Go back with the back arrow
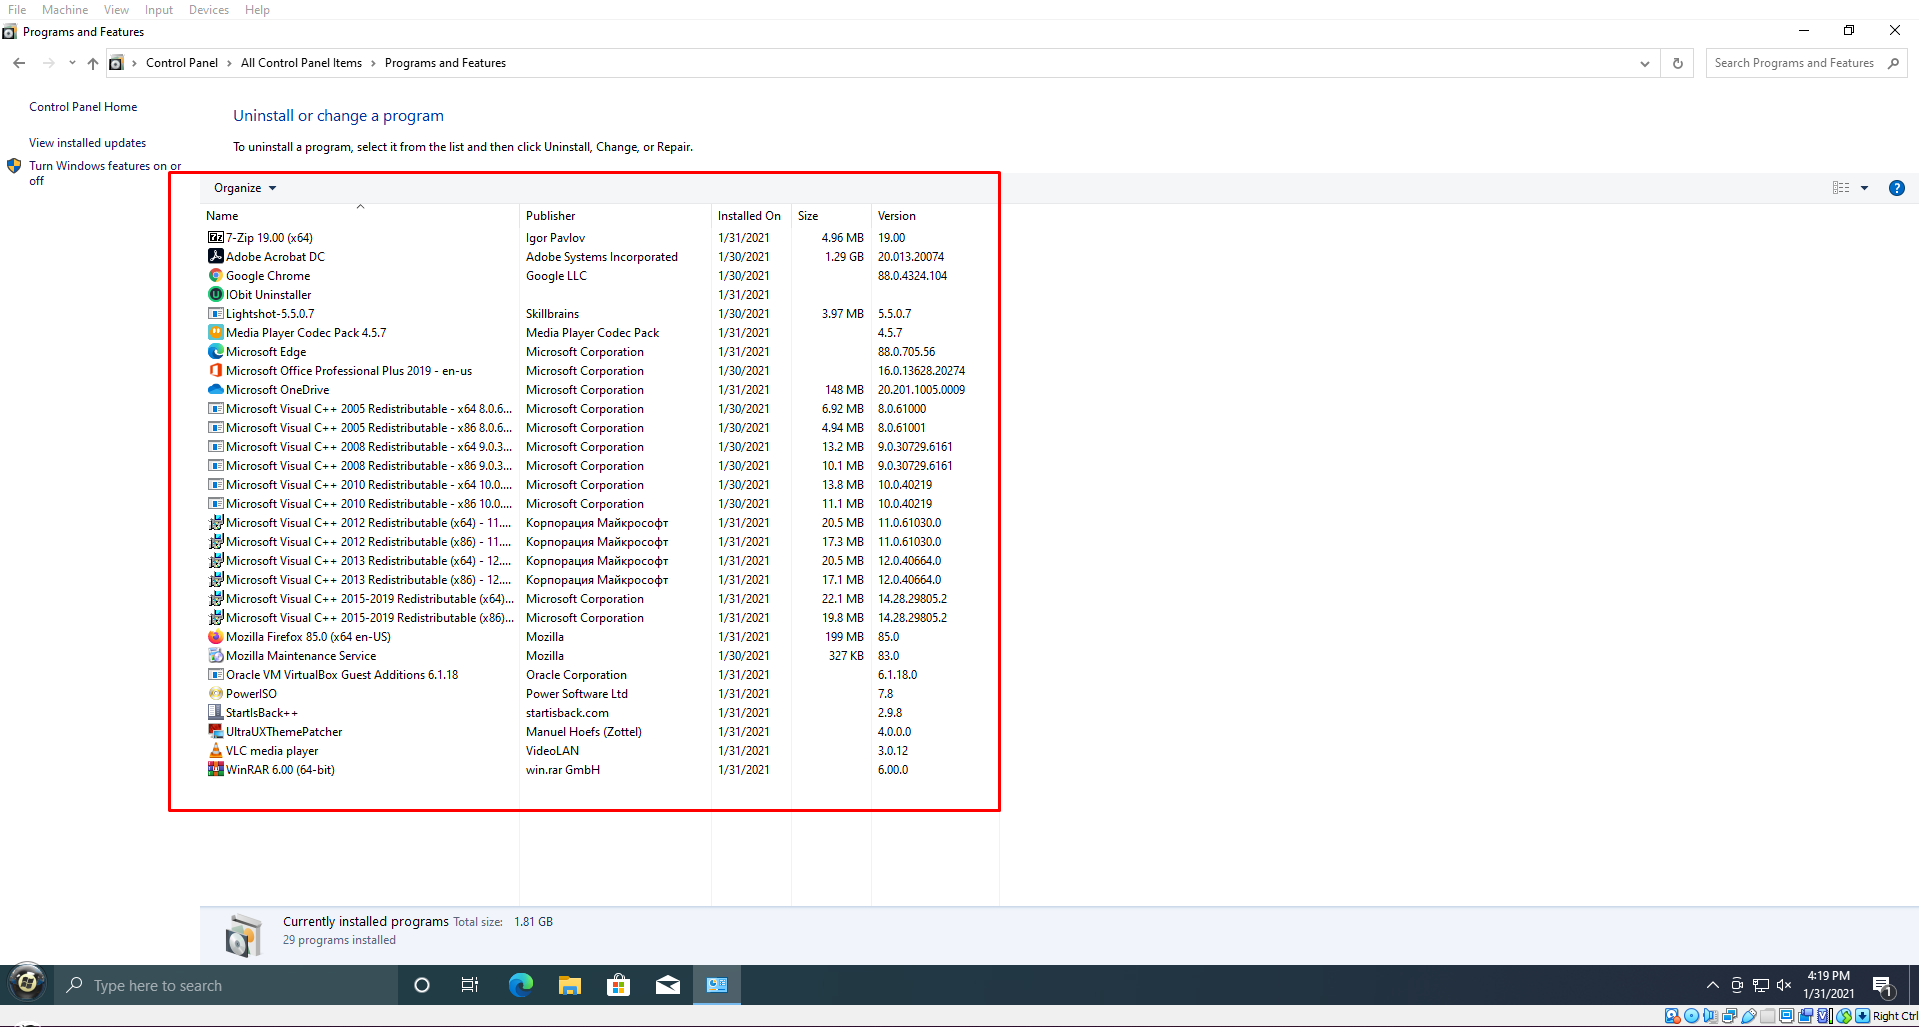The image size is (1919, 1027). click(19, 63)
